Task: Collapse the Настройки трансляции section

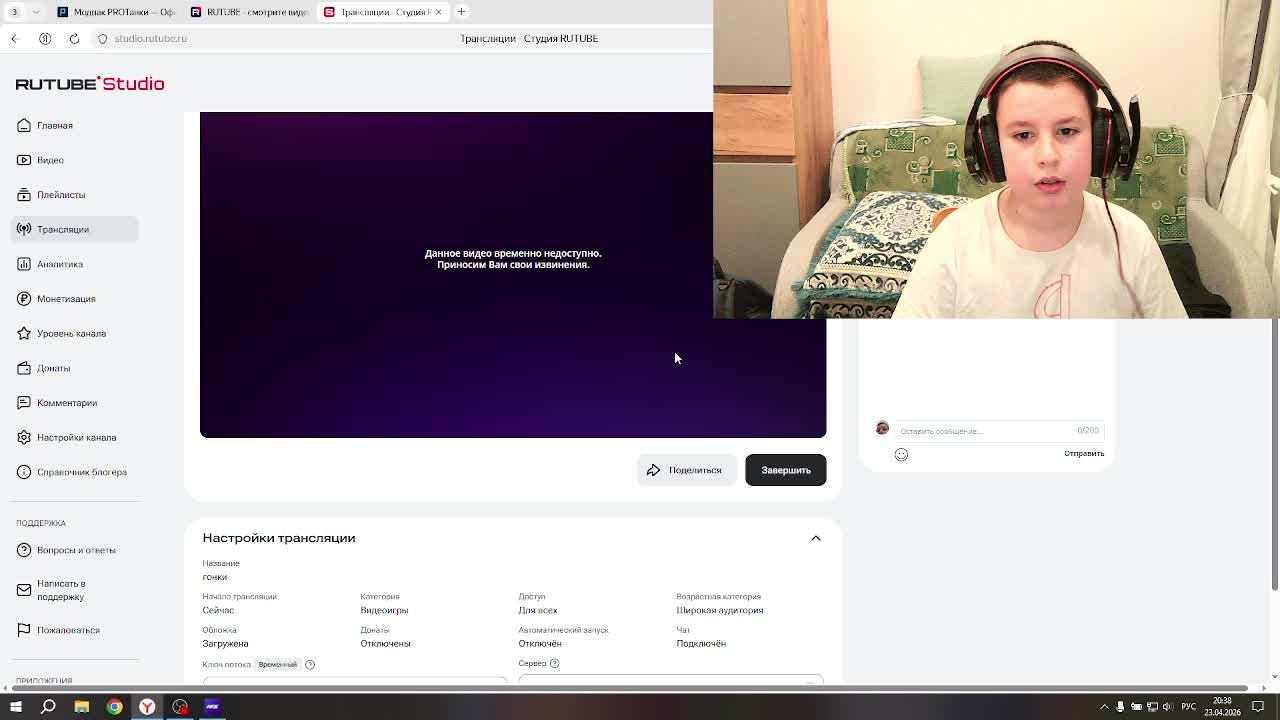Action: 816,538
